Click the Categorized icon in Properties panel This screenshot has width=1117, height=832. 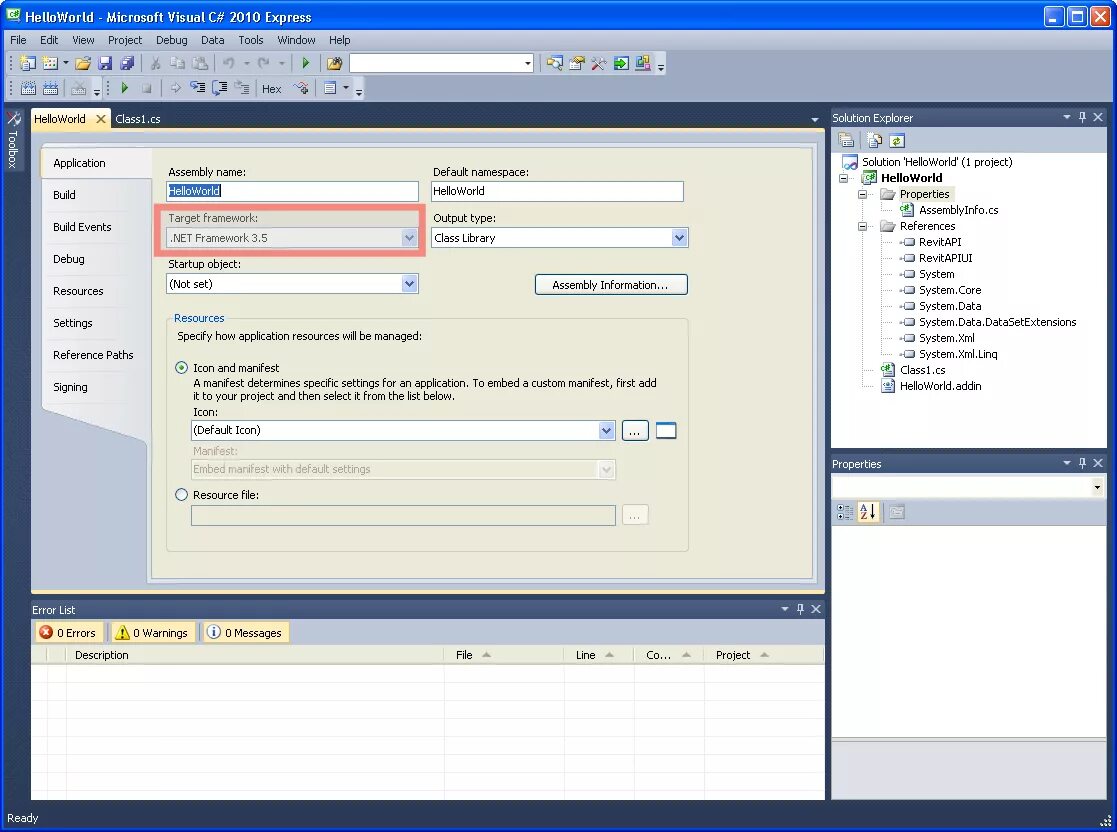click(x=845, y=512)
